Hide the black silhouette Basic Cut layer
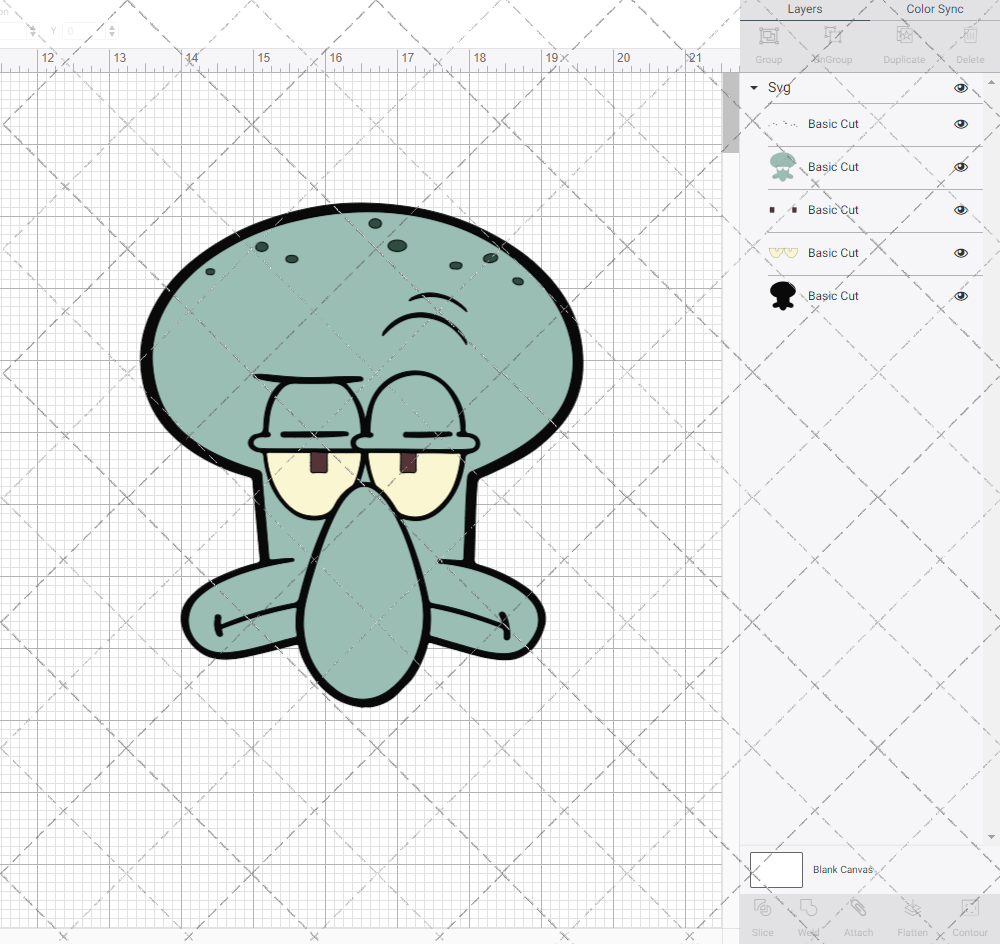Image resolution: width=1000 pixels, height=944 pixels. pos(960,296)
